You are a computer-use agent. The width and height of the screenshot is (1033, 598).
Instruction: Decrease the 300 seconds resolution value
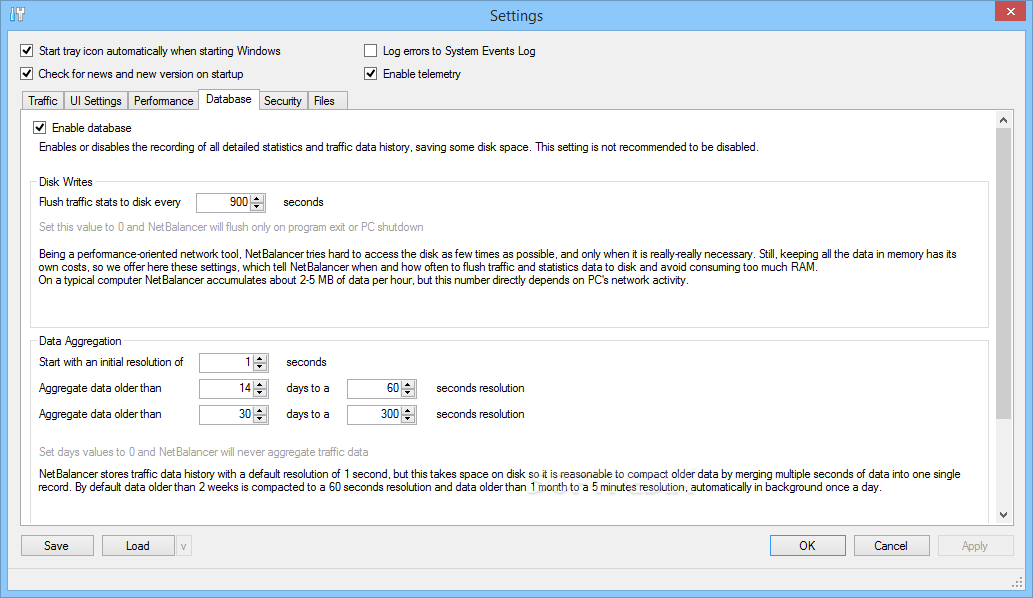pyautogui.click(x=408, y=419)
